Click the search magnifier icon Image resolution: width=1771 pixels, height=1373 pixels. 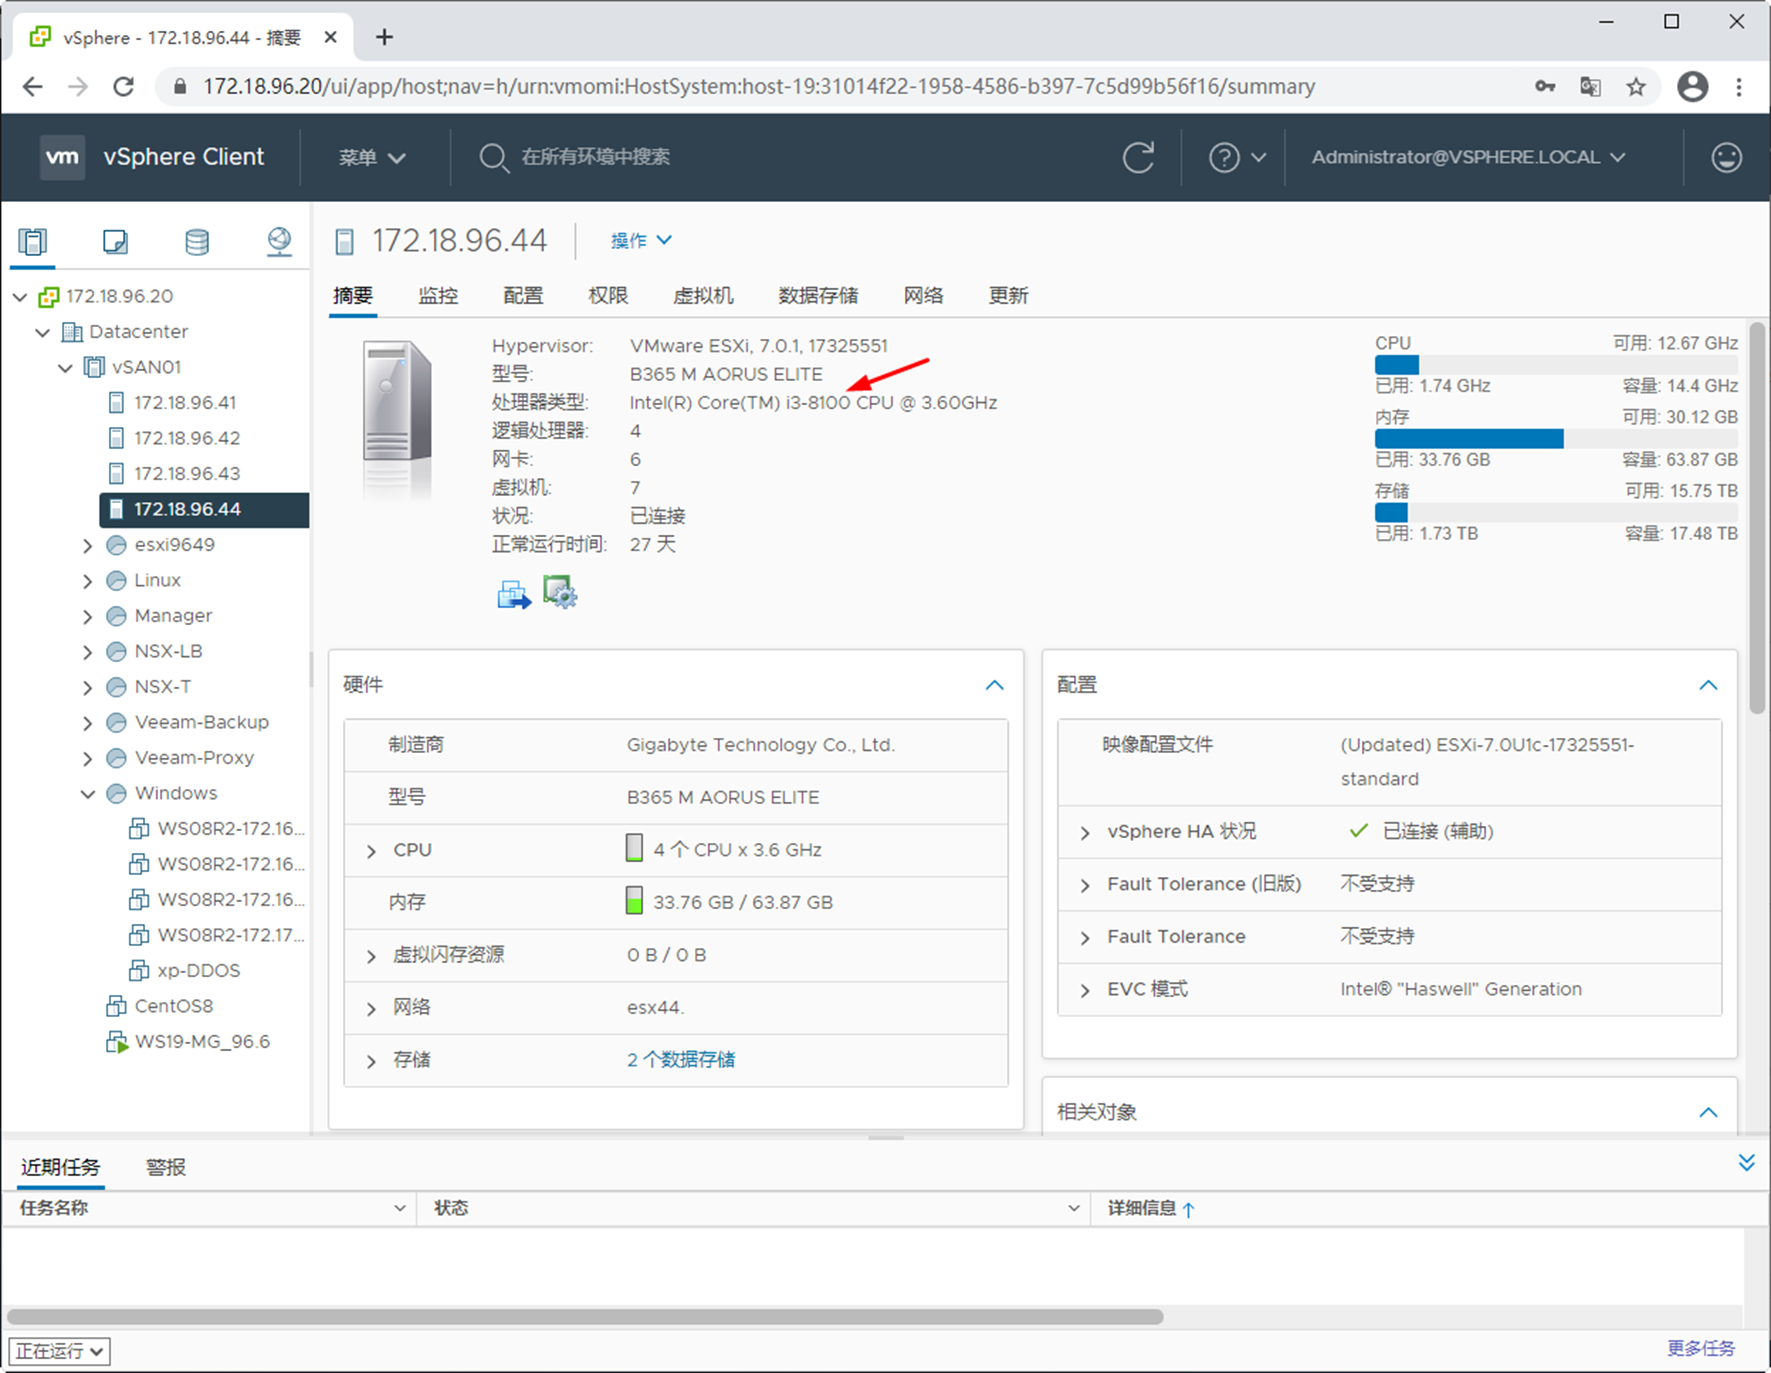(x=493, y=157)
